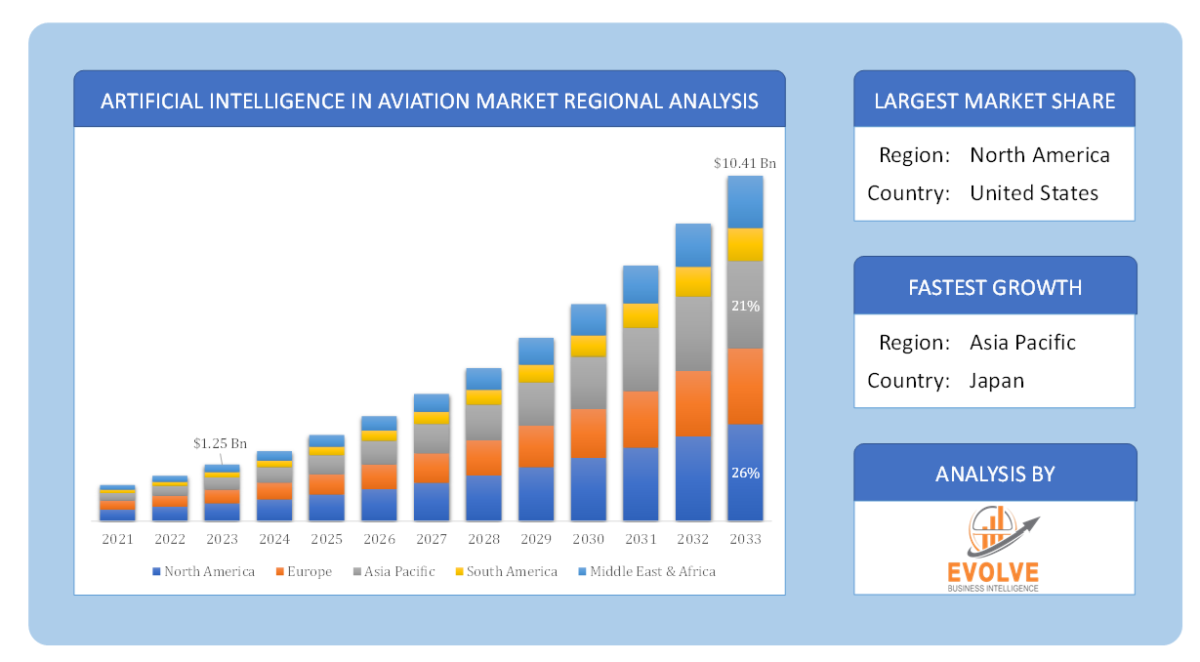Toggle the Europe series visibility
The width and height of the screenshot is (1200, 662).
[x=305, y=571]
